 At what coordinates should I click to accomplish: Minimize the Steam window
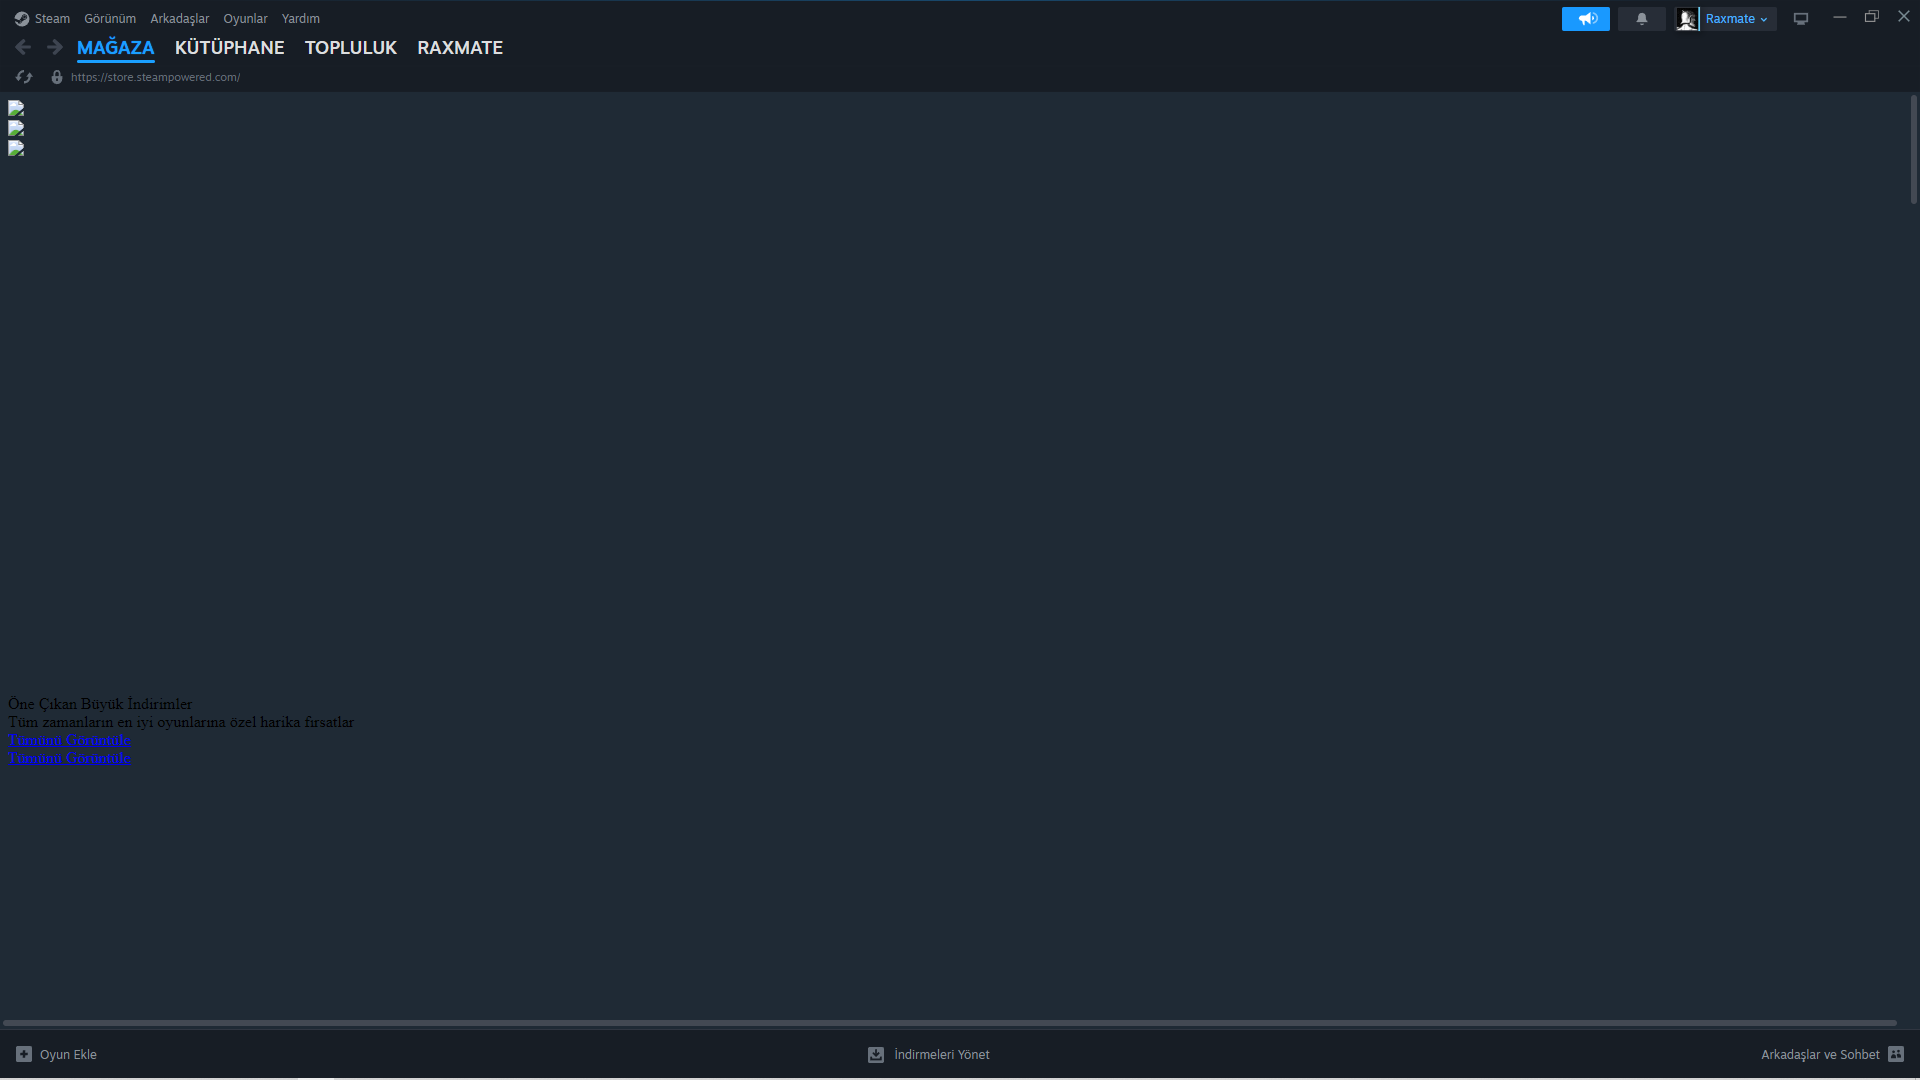(1839, 17)
